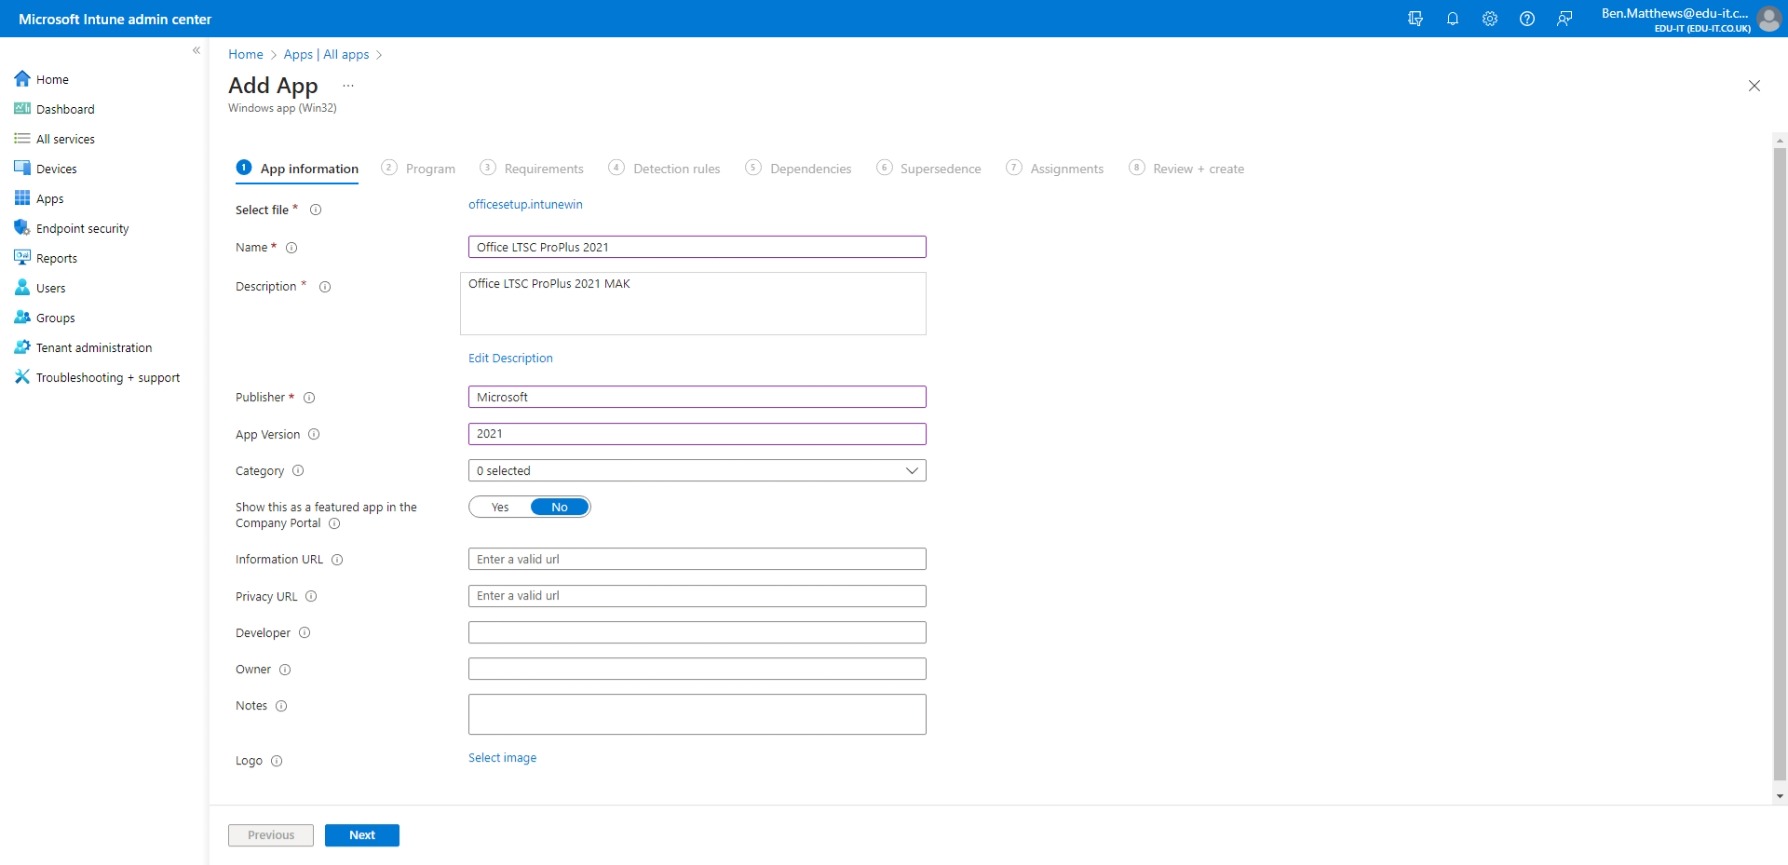The width and height of the screenshot is (1788, 865).
Task: Open help question mark icon
Action: click(x=1527, y=19)
